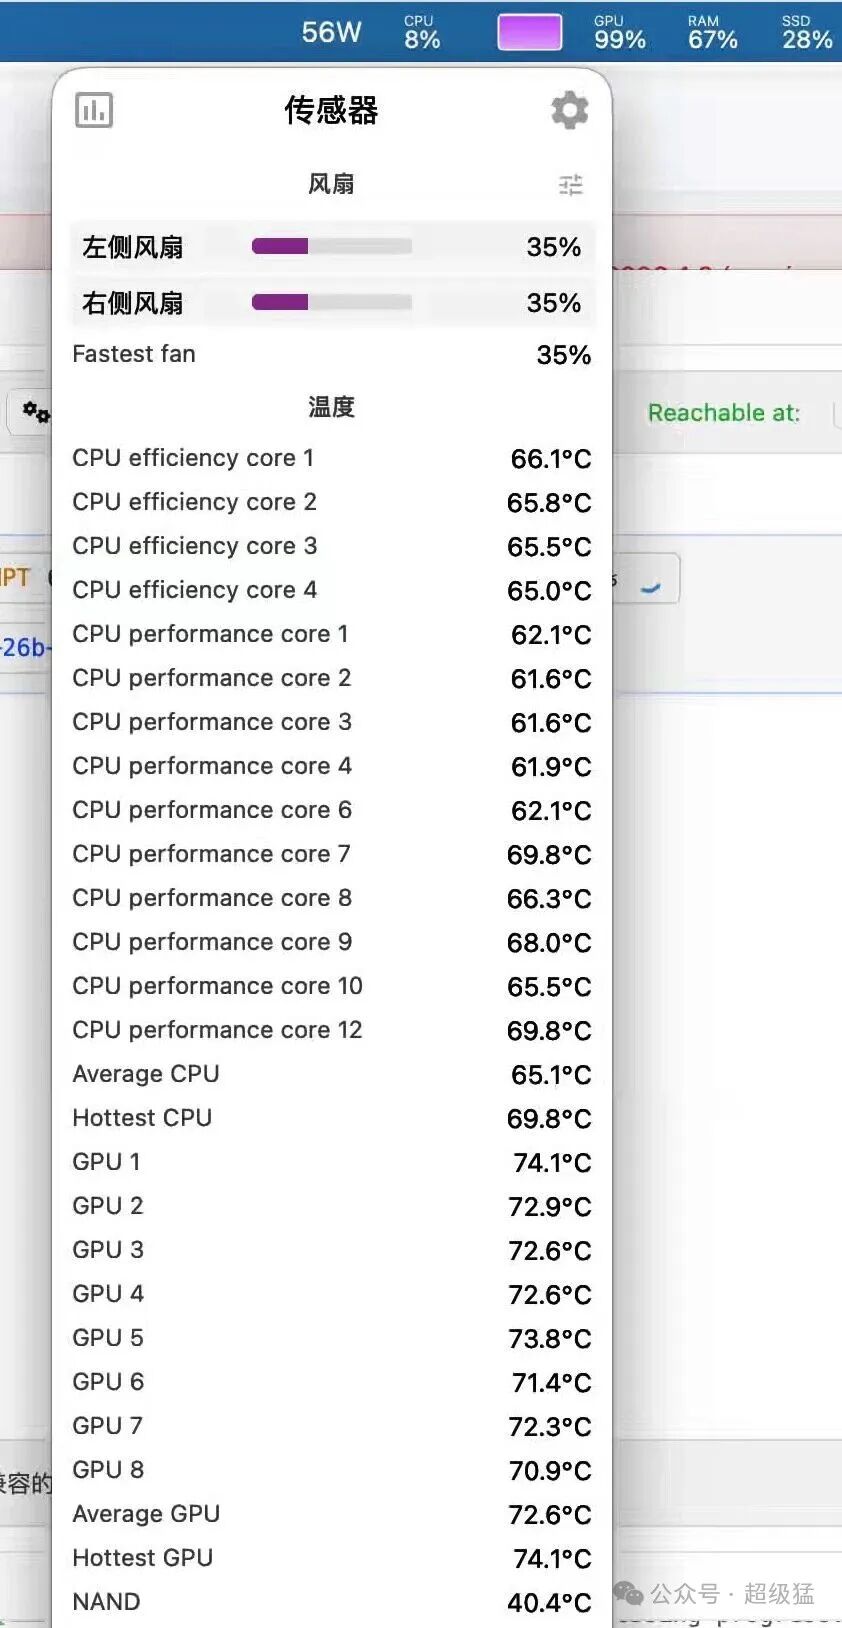Select the Fastest fan row
842x1628 pixels.
pos(332,354)
